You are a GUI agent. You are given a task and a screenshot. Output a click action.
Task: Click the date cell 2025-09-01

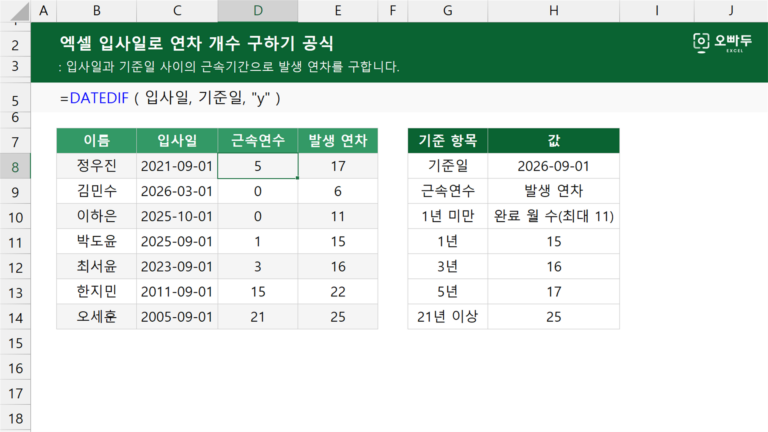pos(177,241)
